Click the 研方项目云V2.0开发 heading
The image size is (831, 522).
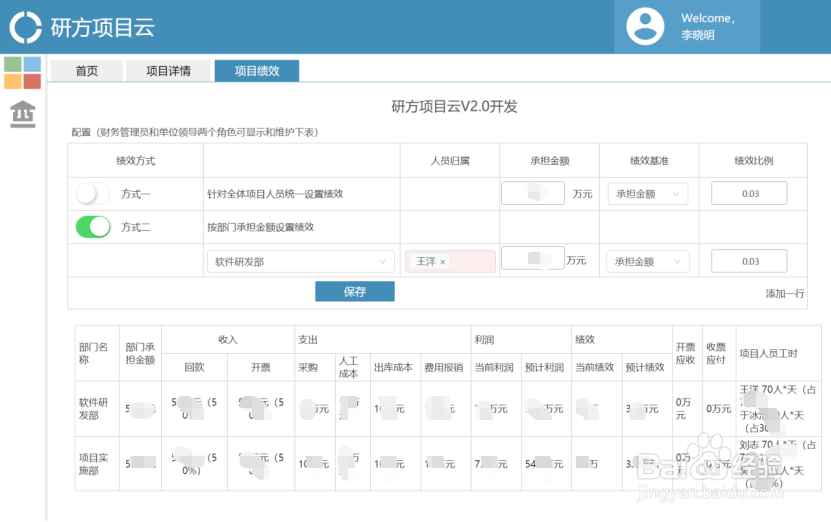click(x=454, y=107)
